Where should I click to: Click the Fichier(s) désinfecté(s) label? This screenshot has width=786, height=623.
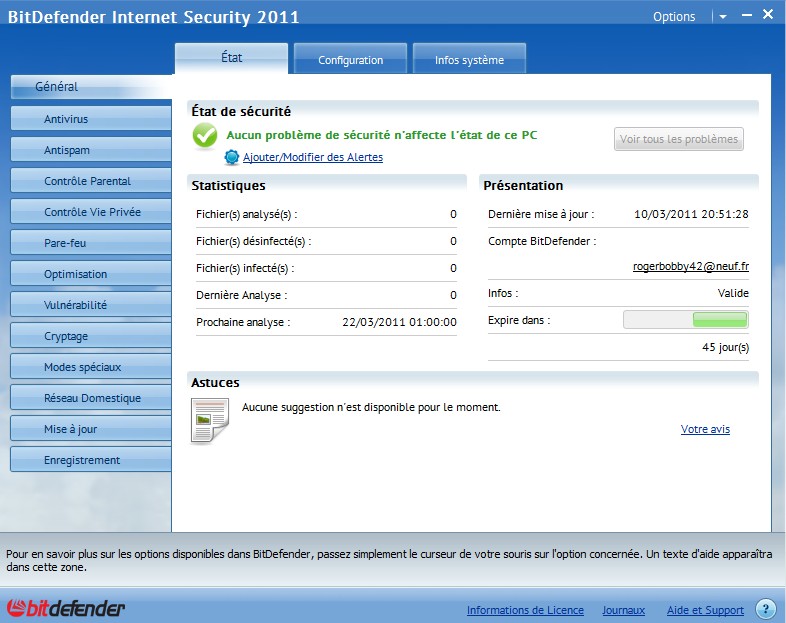pos(254,242)
